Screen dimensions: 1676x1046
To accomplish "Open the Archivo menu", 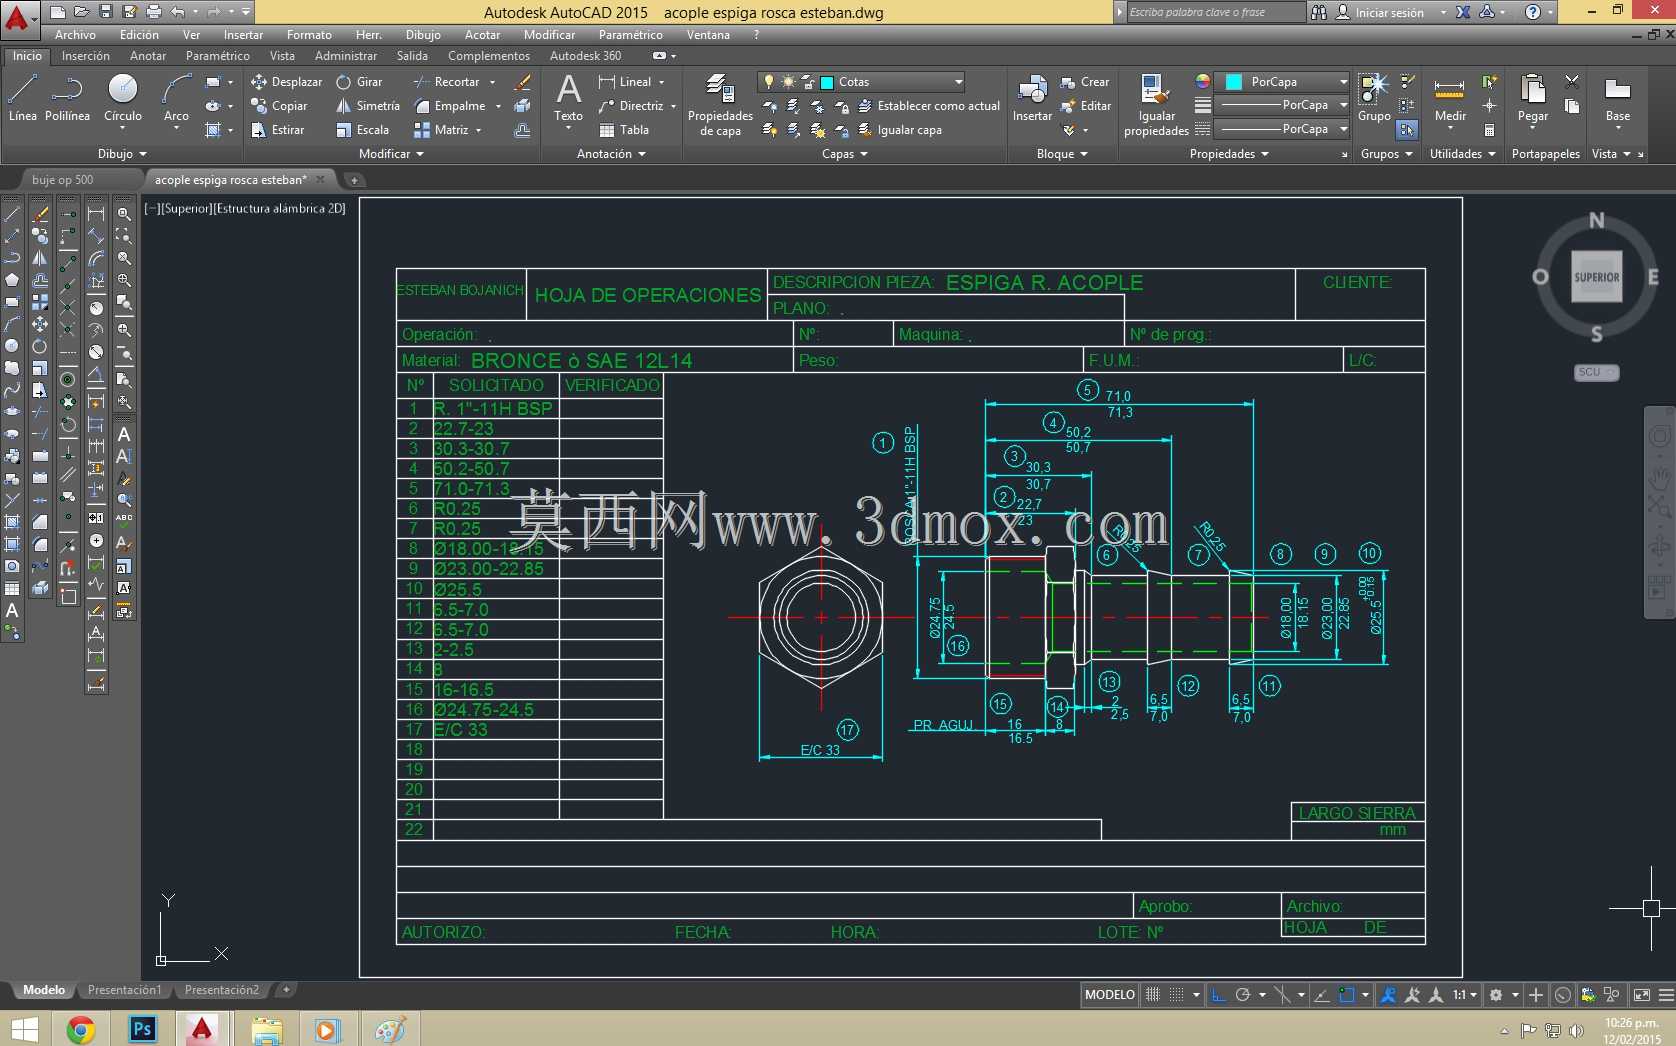I will point(75,35).
